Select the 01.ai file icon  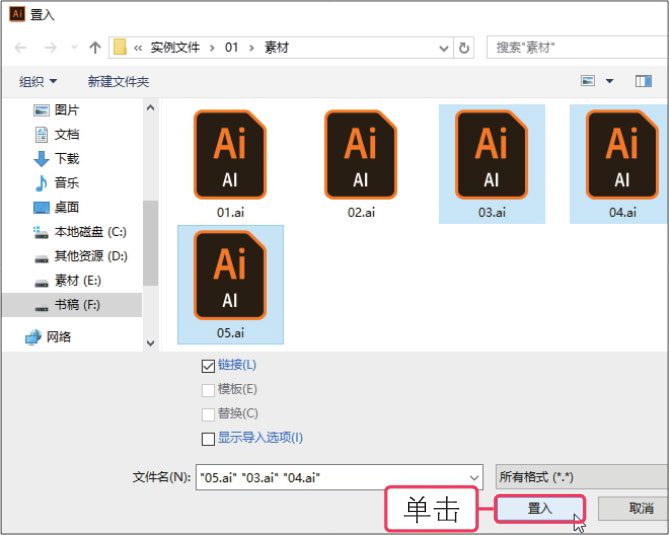tap(230, 155)
